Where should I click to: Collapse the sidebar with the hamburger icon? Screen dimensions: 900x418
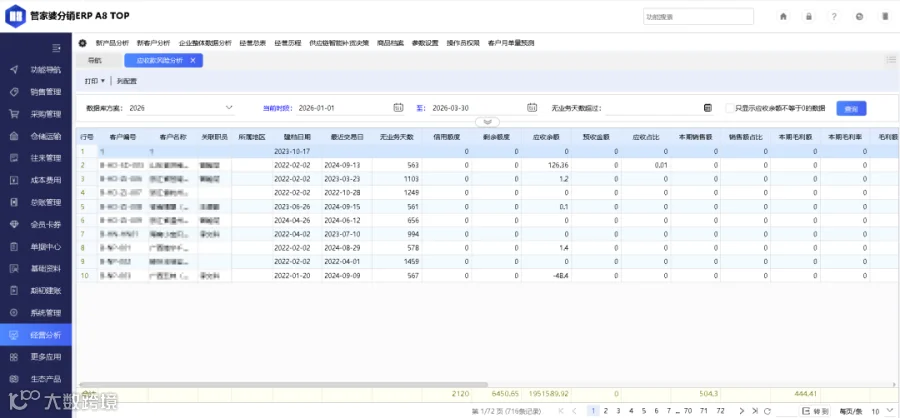point(56,48)
